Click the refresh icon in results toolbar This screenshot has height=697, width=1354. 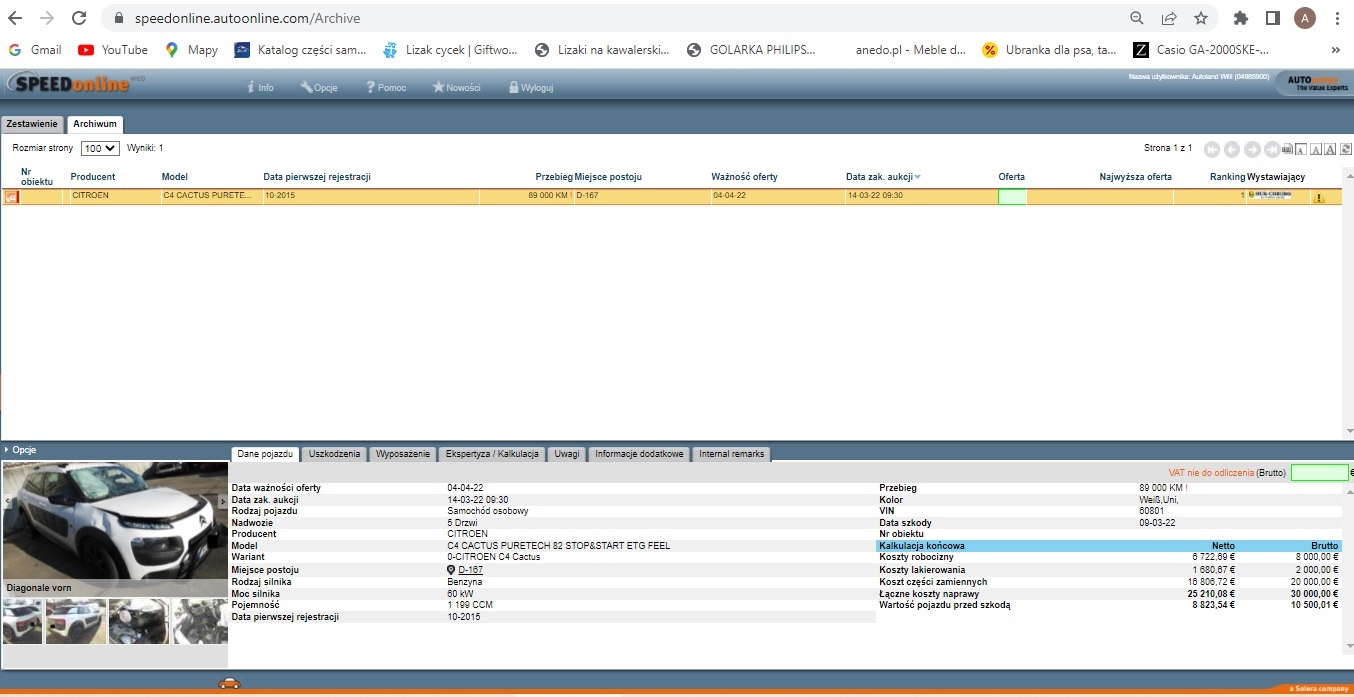(x=1346, y=149)
